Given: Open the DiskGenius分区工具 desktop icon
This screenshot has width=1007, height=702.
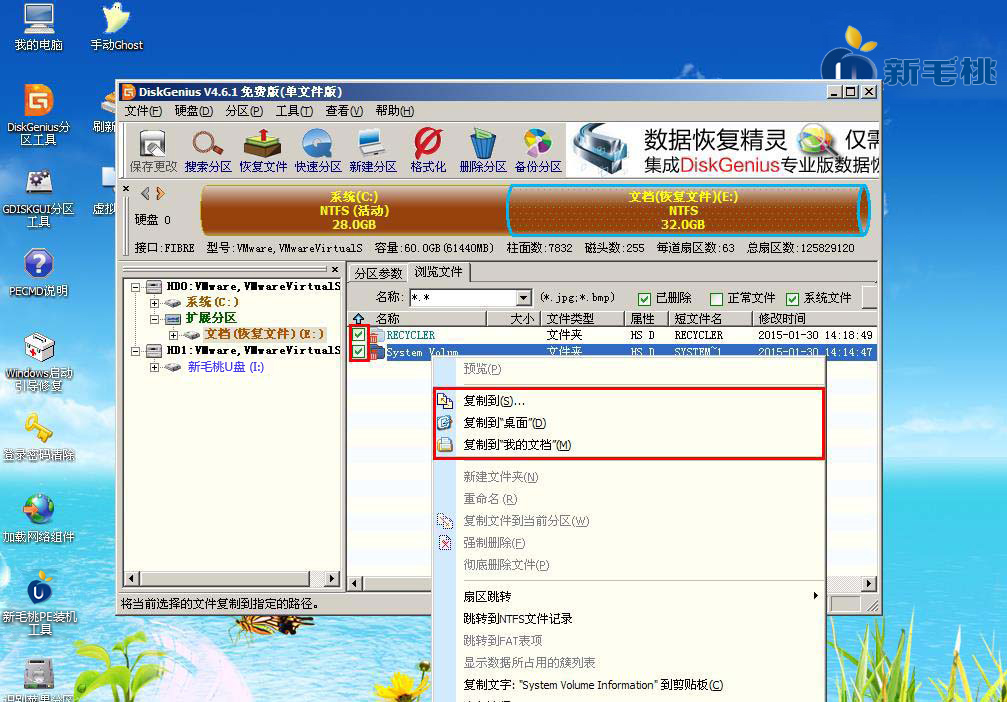Looking at the screenshot, I should click(39, 114).
